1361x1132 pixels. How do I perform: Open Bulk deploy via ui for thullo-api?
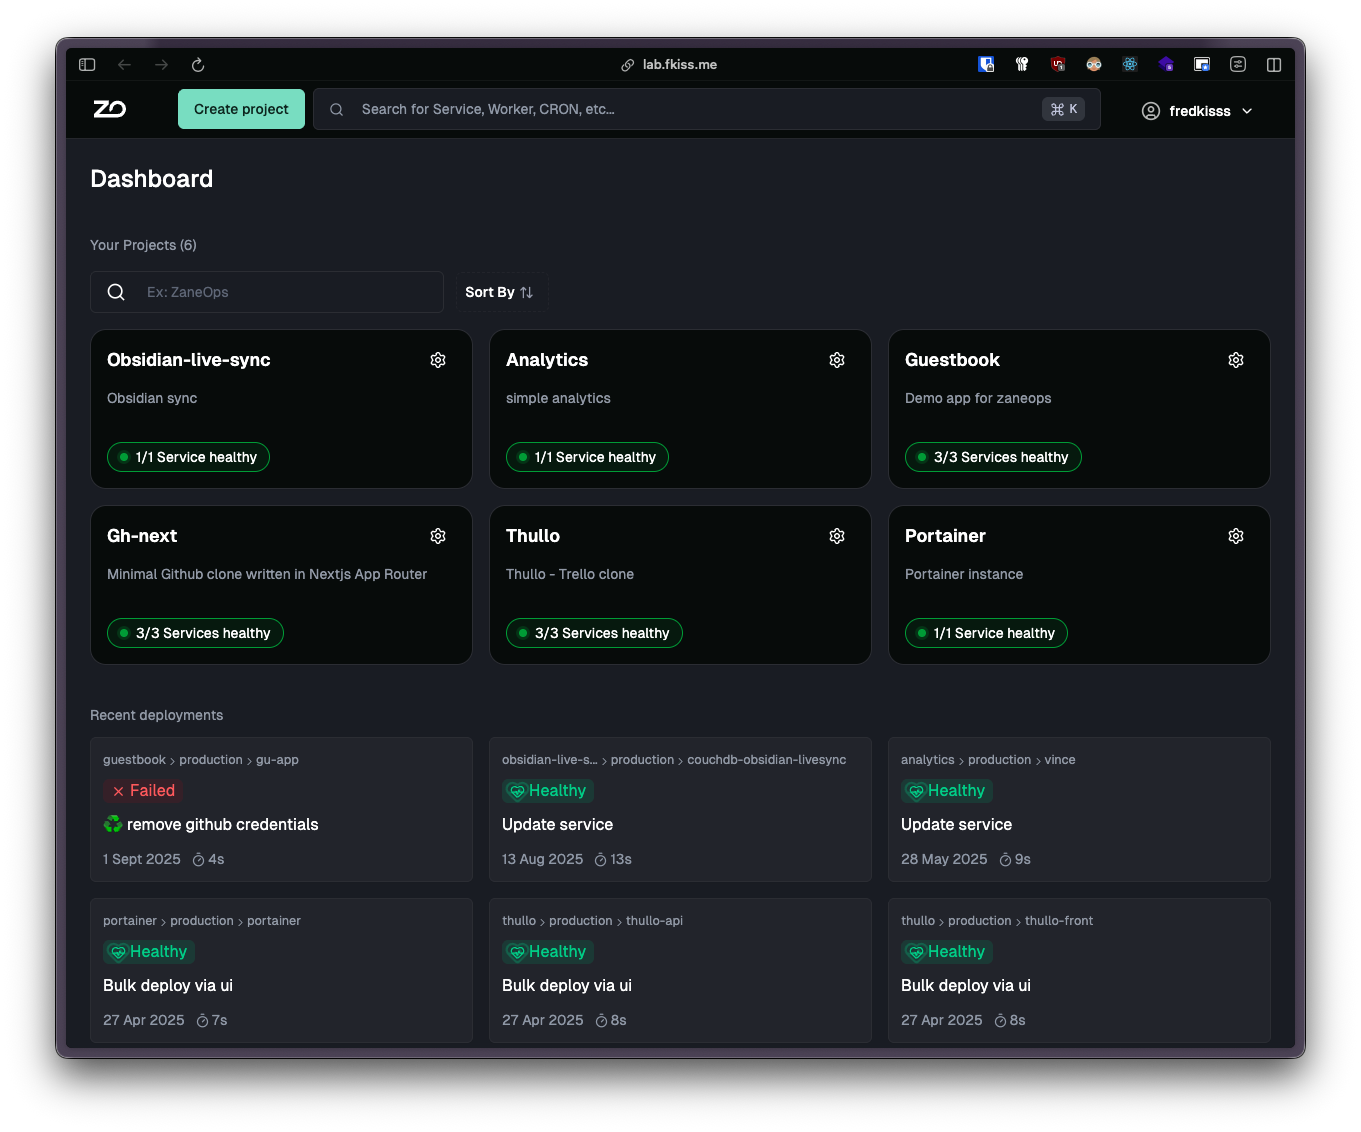click(x=567, y=986)
